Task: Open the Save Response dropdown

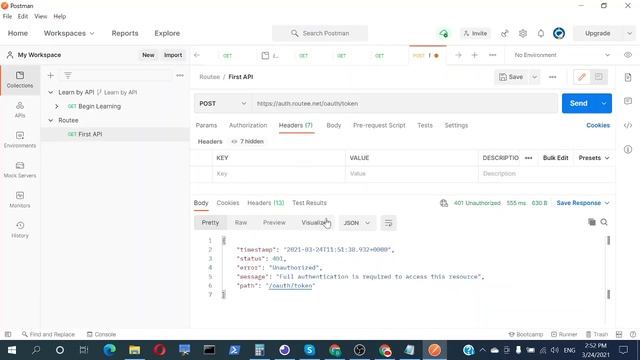Action: click(x=583, y=203)
